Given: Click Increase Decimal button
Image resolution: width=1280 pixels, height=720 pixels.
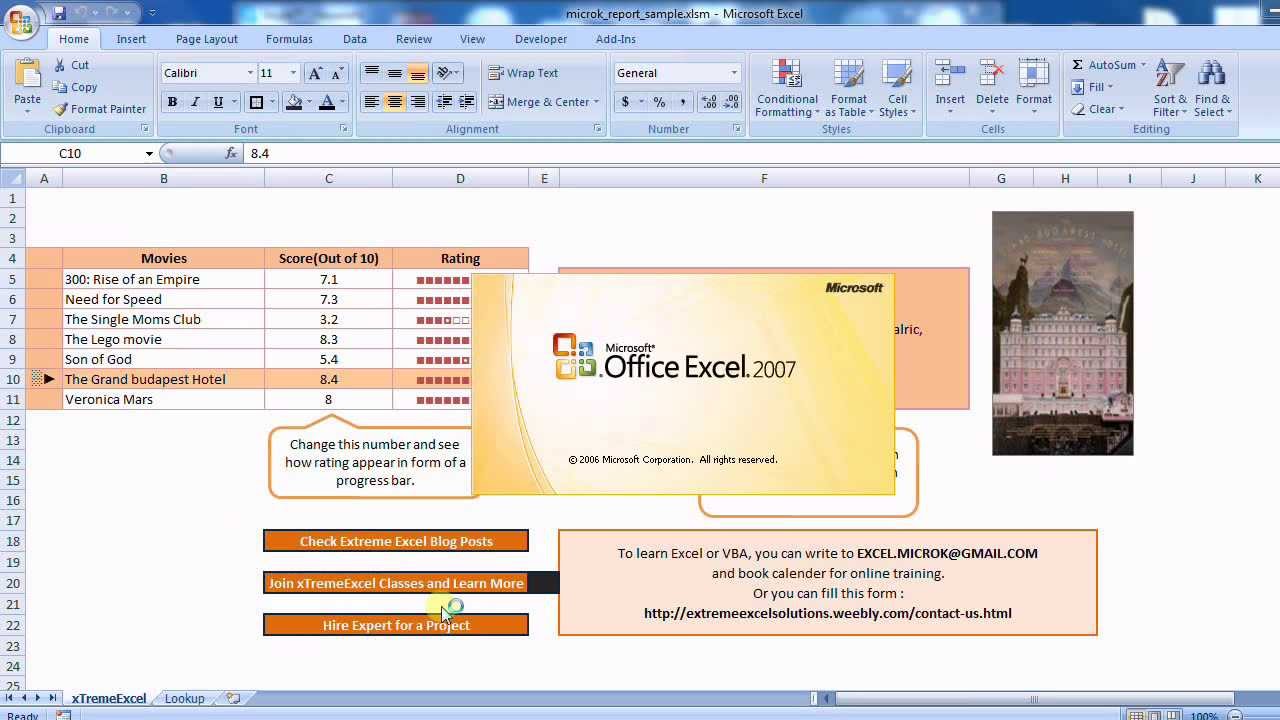Looking at the screenshot, I should 709,102.
